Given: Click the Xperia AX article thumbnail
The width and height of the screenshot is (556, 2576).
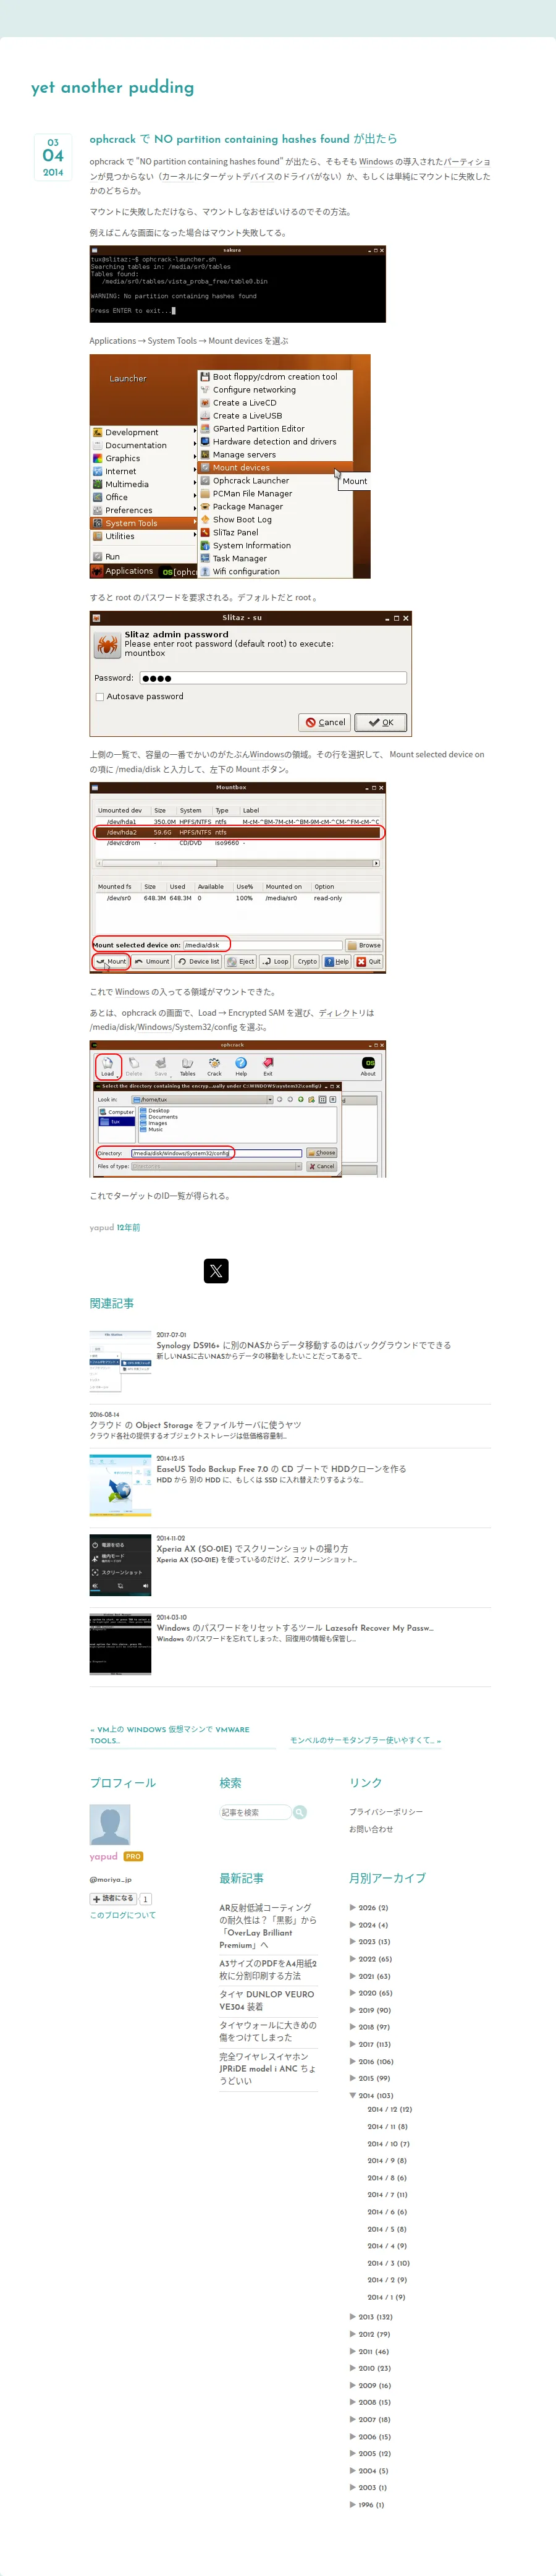Looking at the screenshot, I should [x=121, y=1564].
